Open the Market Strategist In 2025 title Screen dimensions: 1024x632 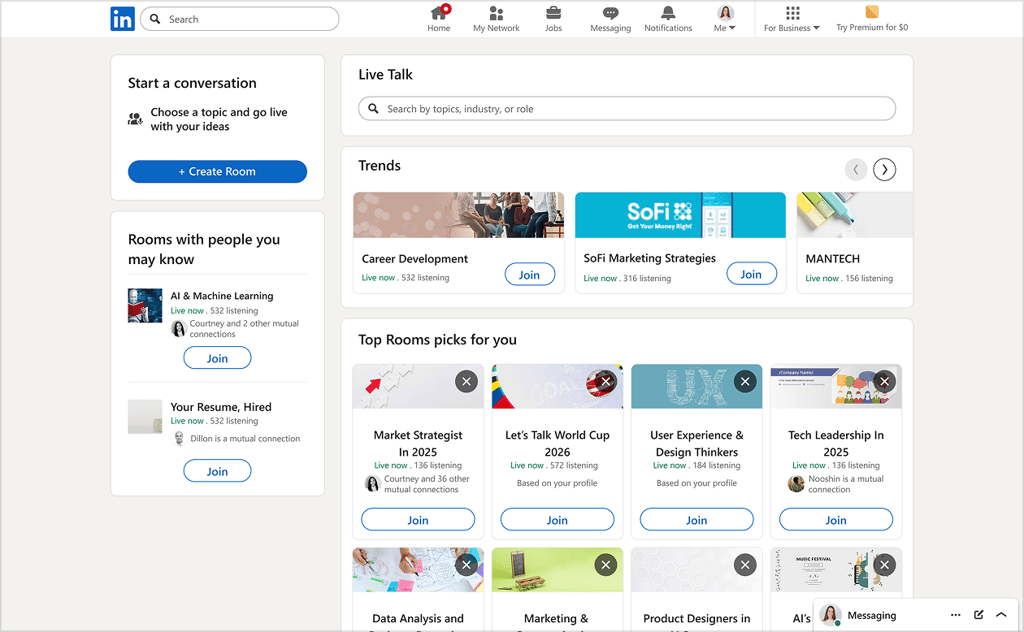pos(418,443)
